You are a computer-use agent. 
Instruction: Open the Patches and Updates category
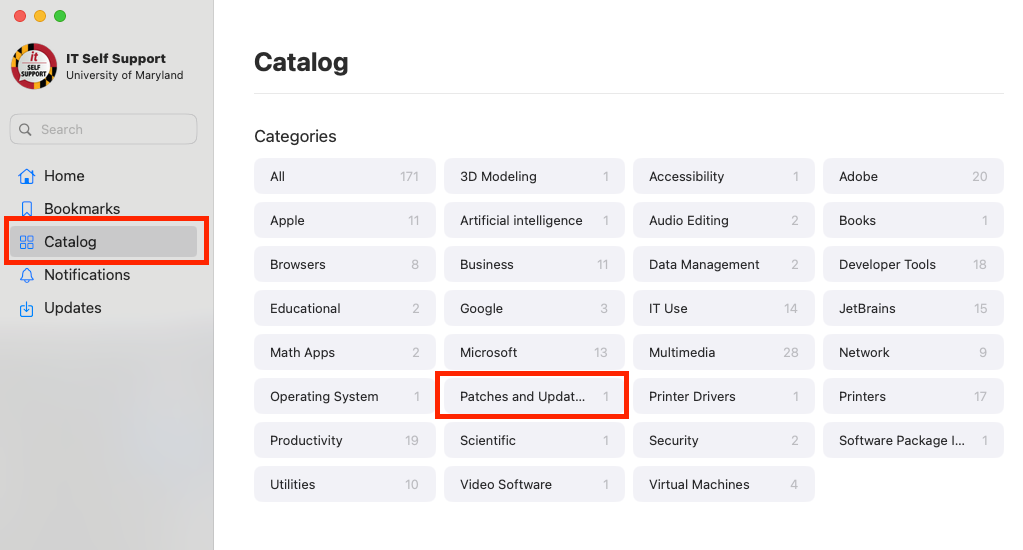(x=534, y=396)
